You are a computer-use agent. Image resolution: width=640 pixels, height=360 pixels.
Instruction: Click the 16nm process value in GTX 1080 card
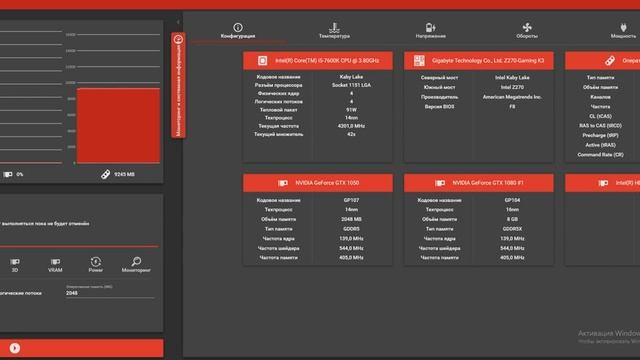[512, 209]
